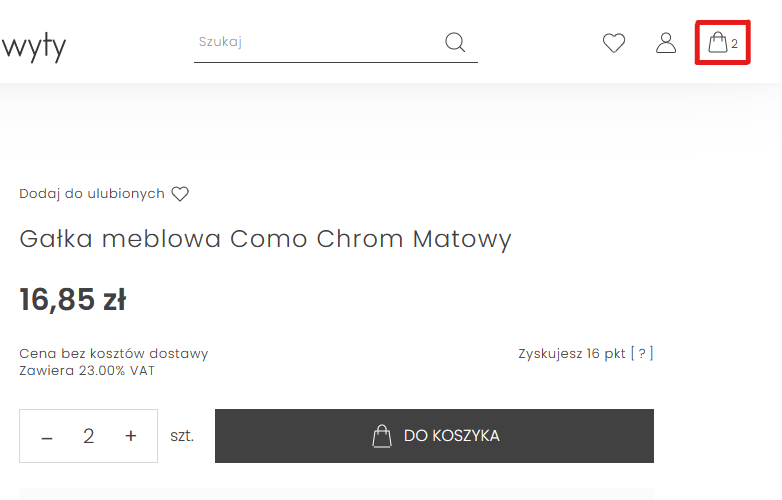Click the Zyskujesz 16 pkt text
Screen dimensions: 782x500
click(572, 353)
